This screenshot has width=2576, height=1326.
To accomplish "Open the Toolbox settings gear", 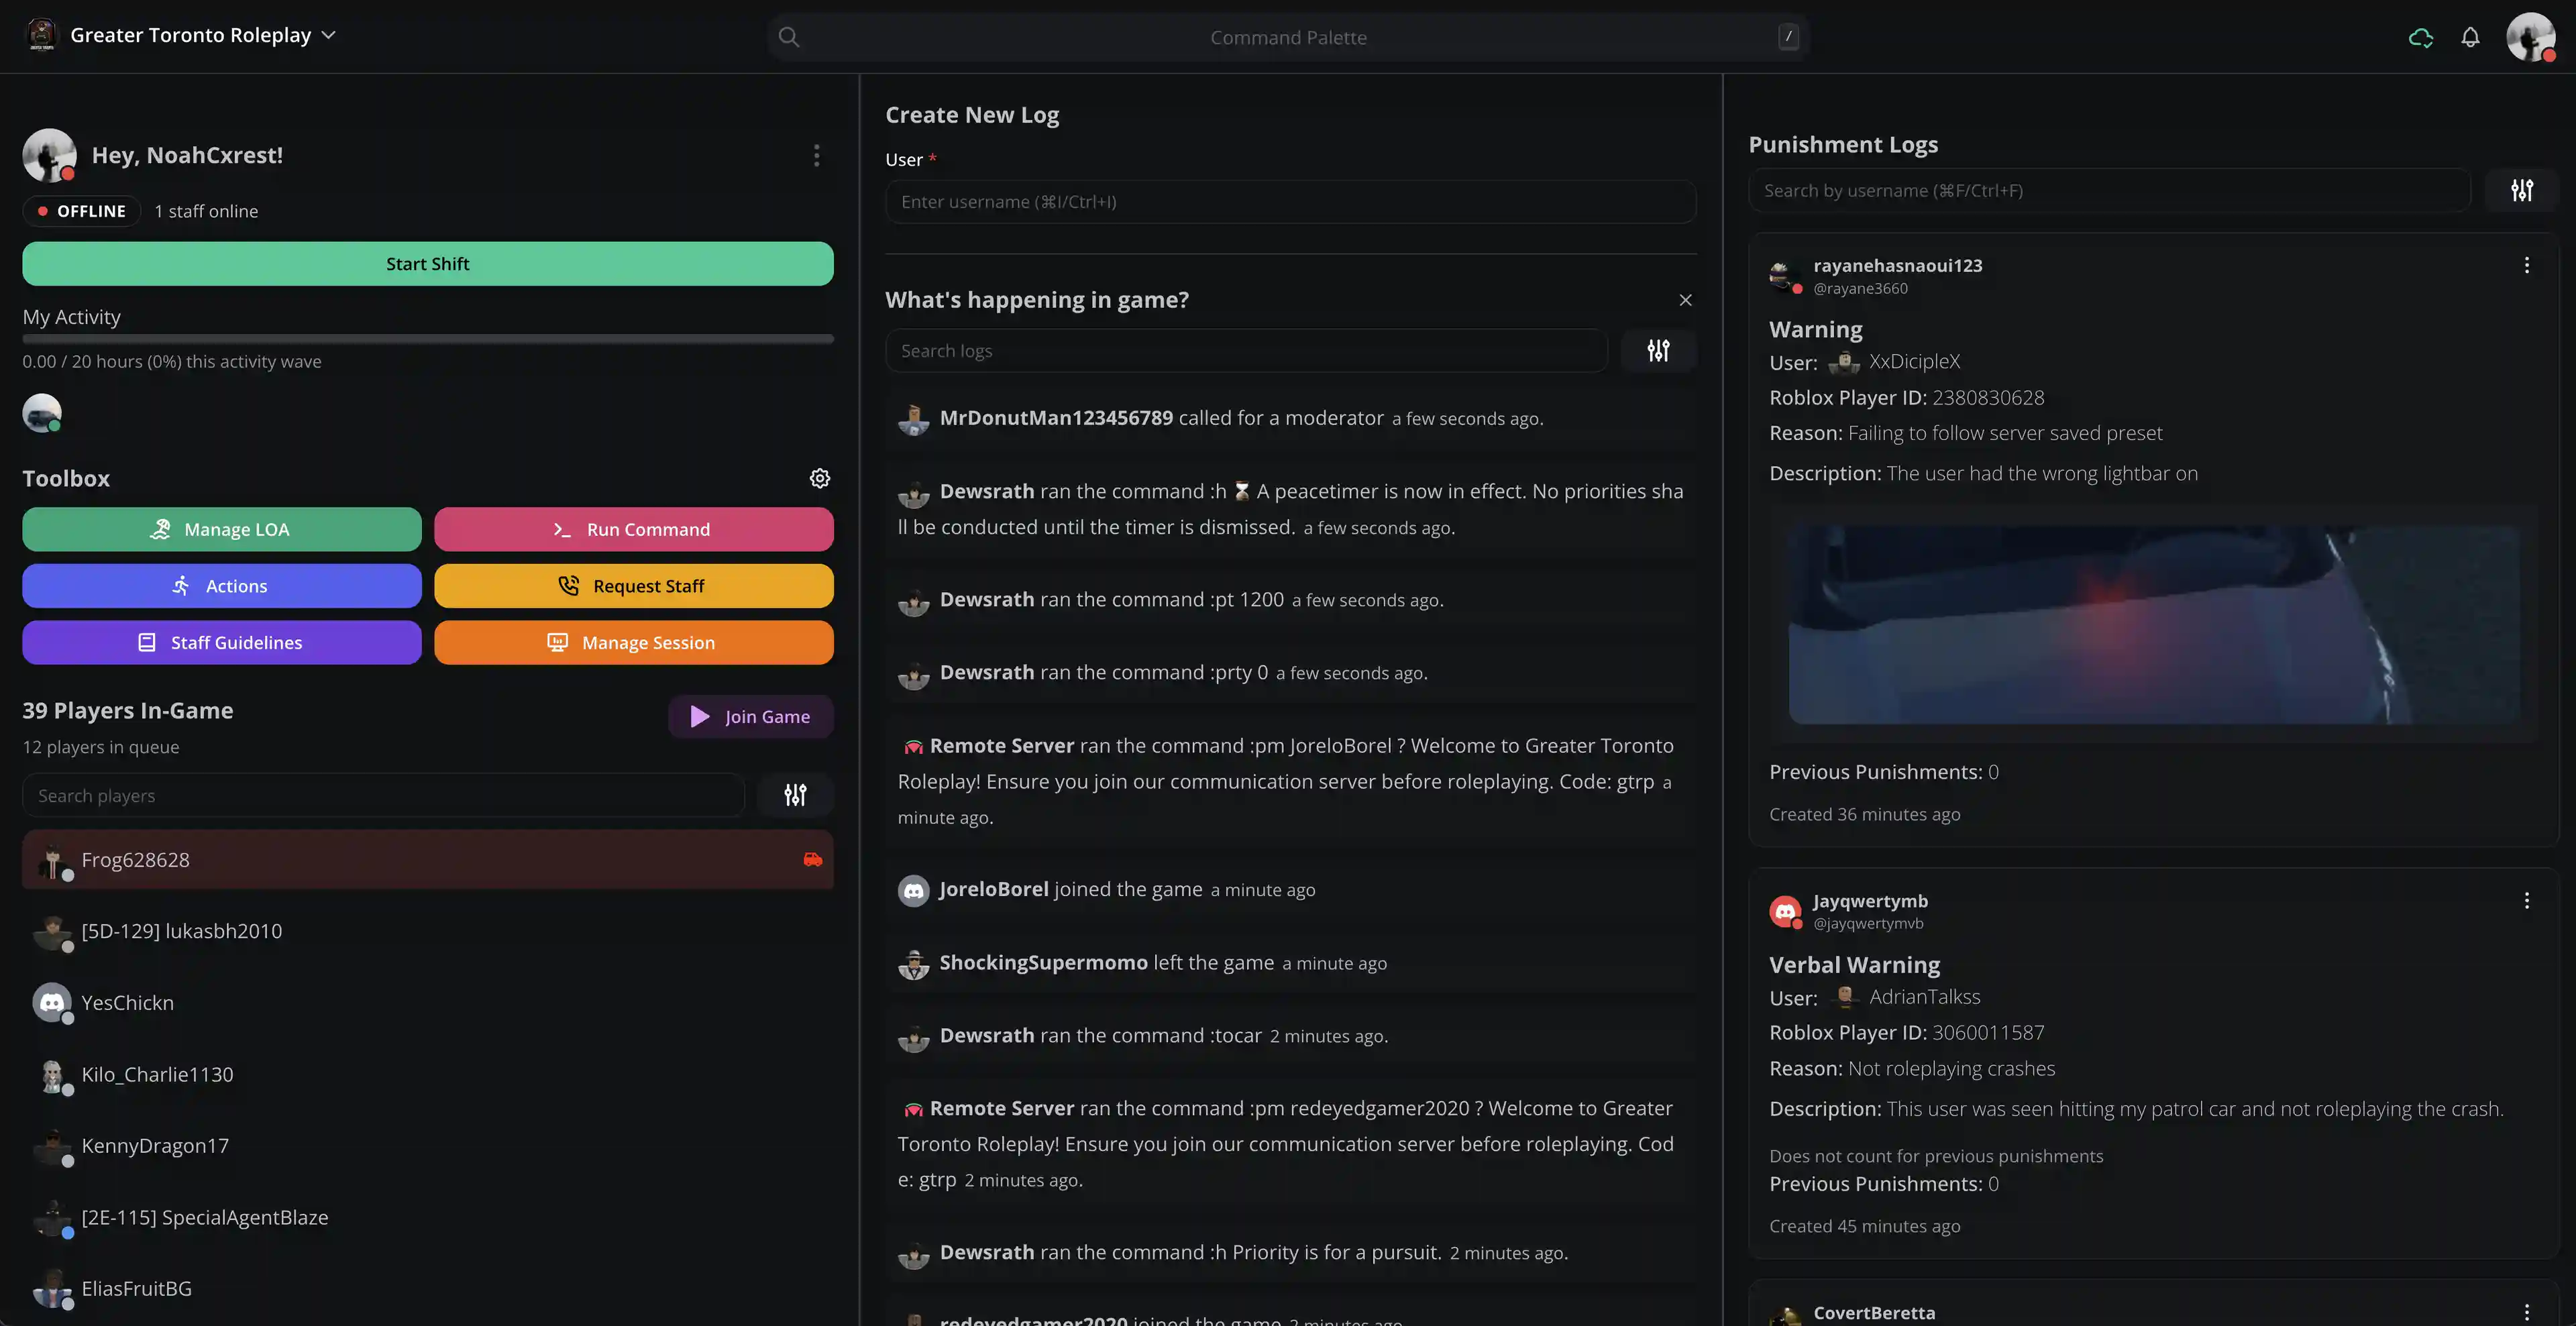I will (x=819, y=478).
